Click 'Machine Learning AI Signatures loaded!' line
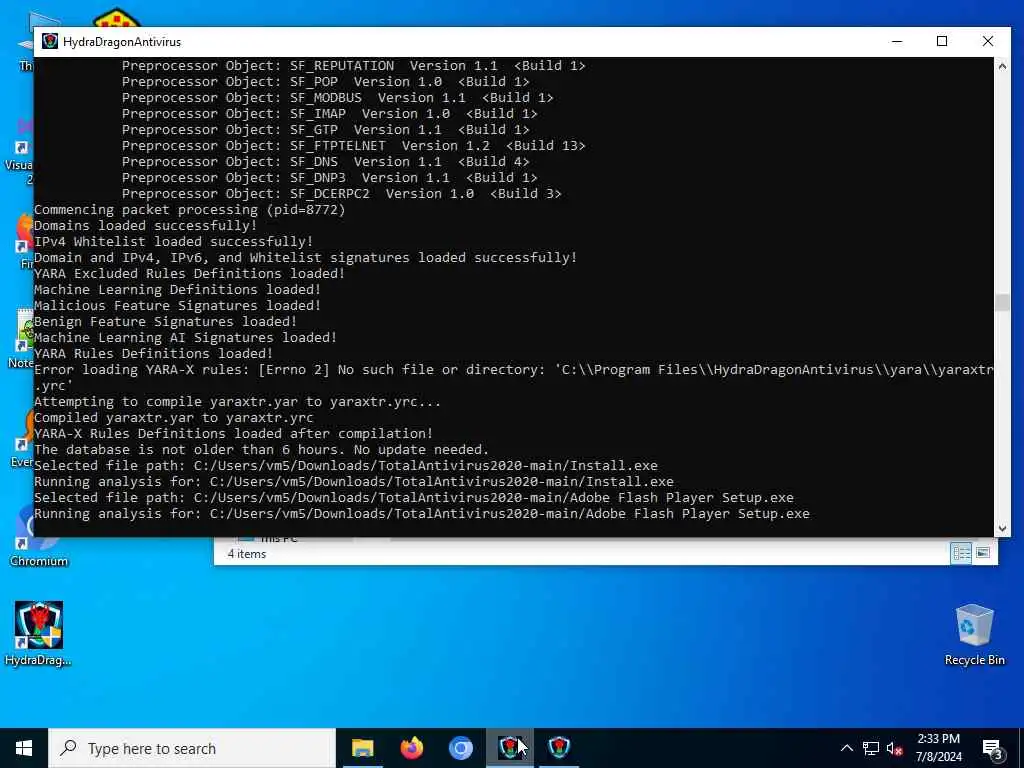 click(185, 338)
